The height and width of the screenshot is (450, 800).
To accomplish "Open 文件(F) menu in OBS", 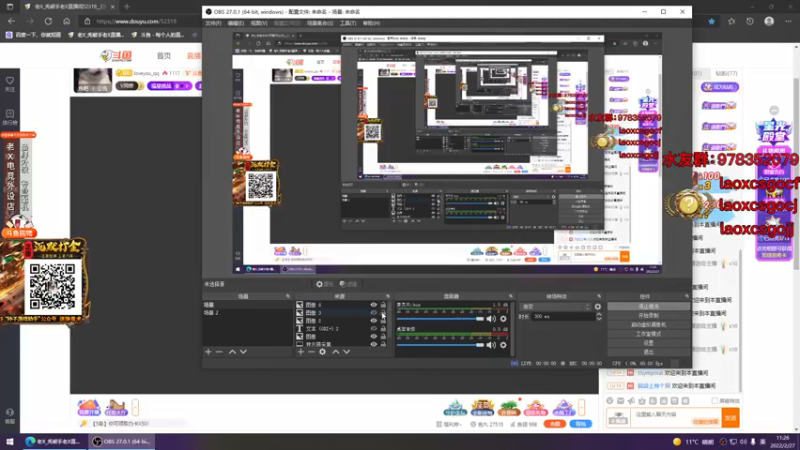I will pos(213,23).
